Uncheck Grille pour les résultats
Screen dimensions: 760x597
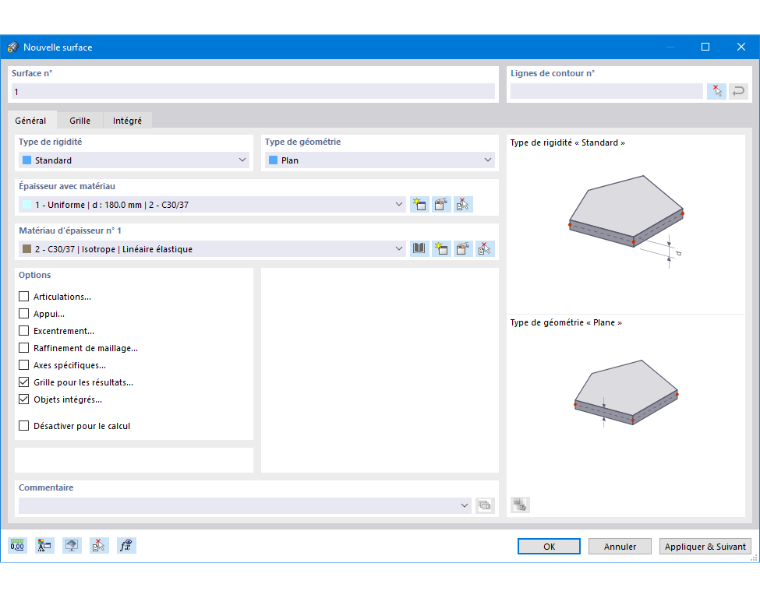point(24,382)
